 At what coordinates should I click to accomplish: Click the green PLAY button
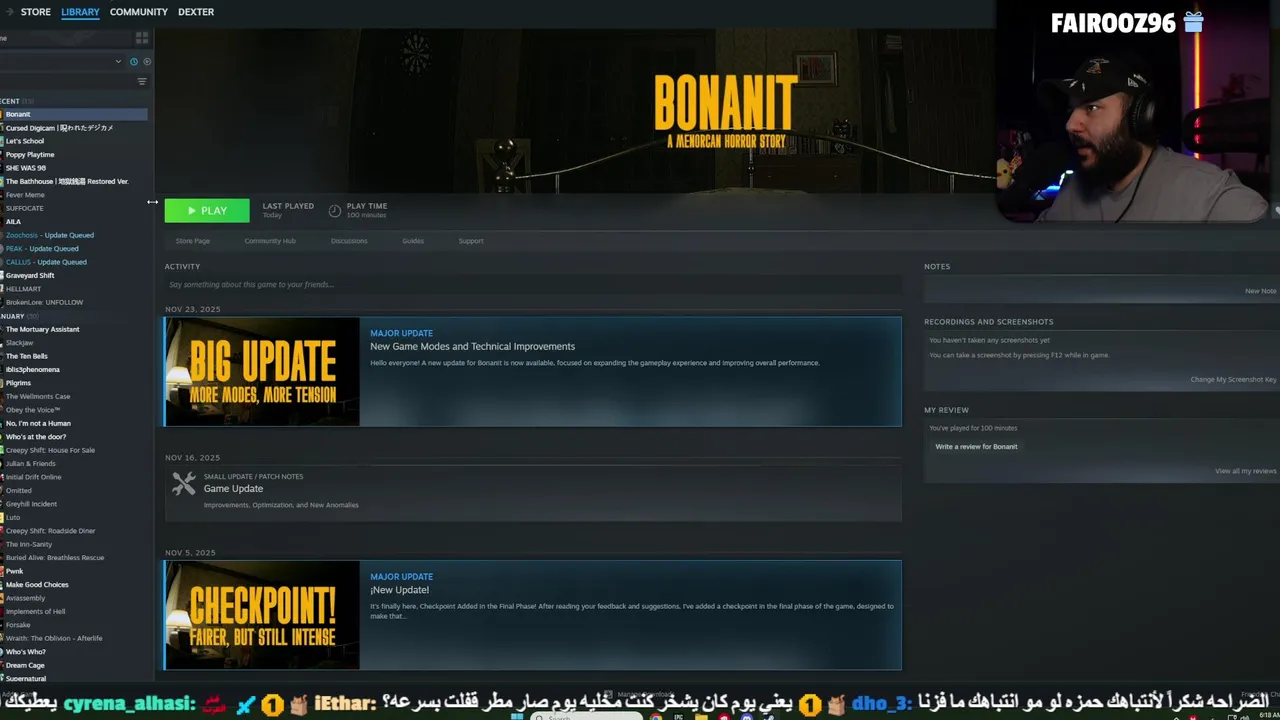coord(207,211)
